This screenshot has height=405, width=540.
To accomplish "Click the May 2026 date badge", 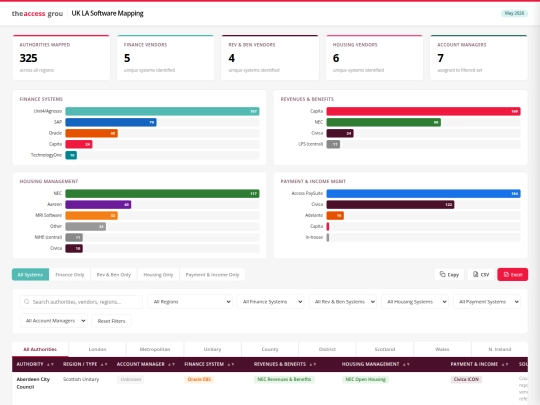I will click(x=514, y=13).
